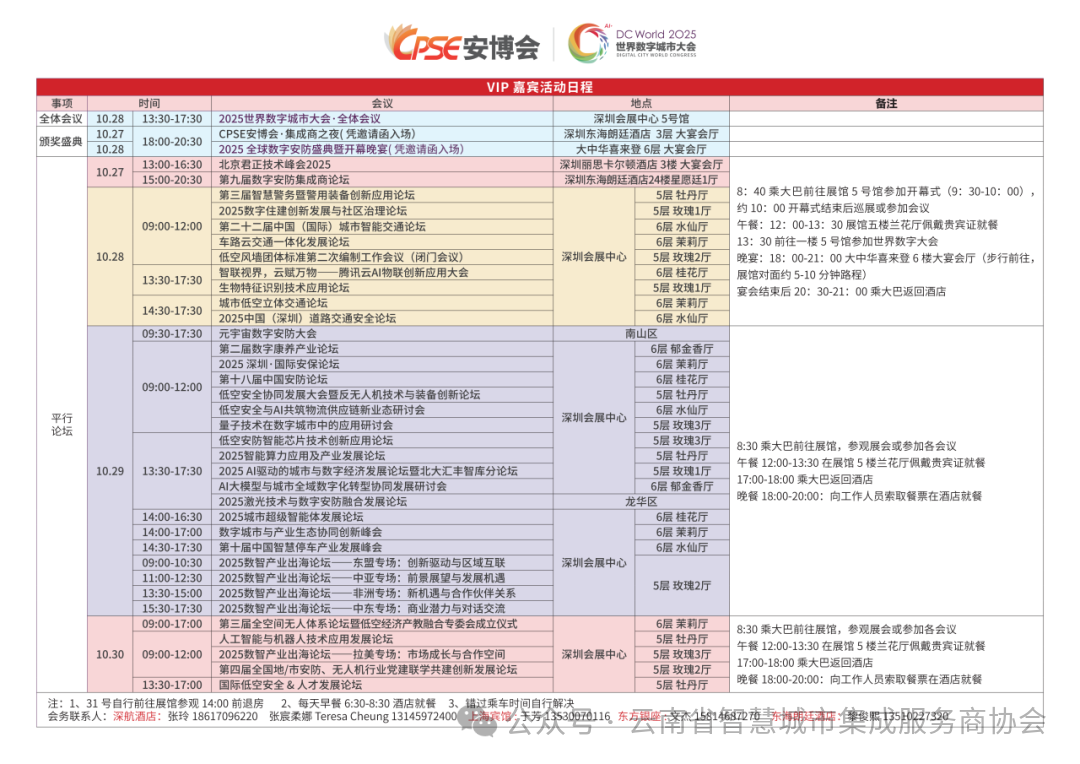Click the 18:00-20:30 time cell

[x=172, y=141]
